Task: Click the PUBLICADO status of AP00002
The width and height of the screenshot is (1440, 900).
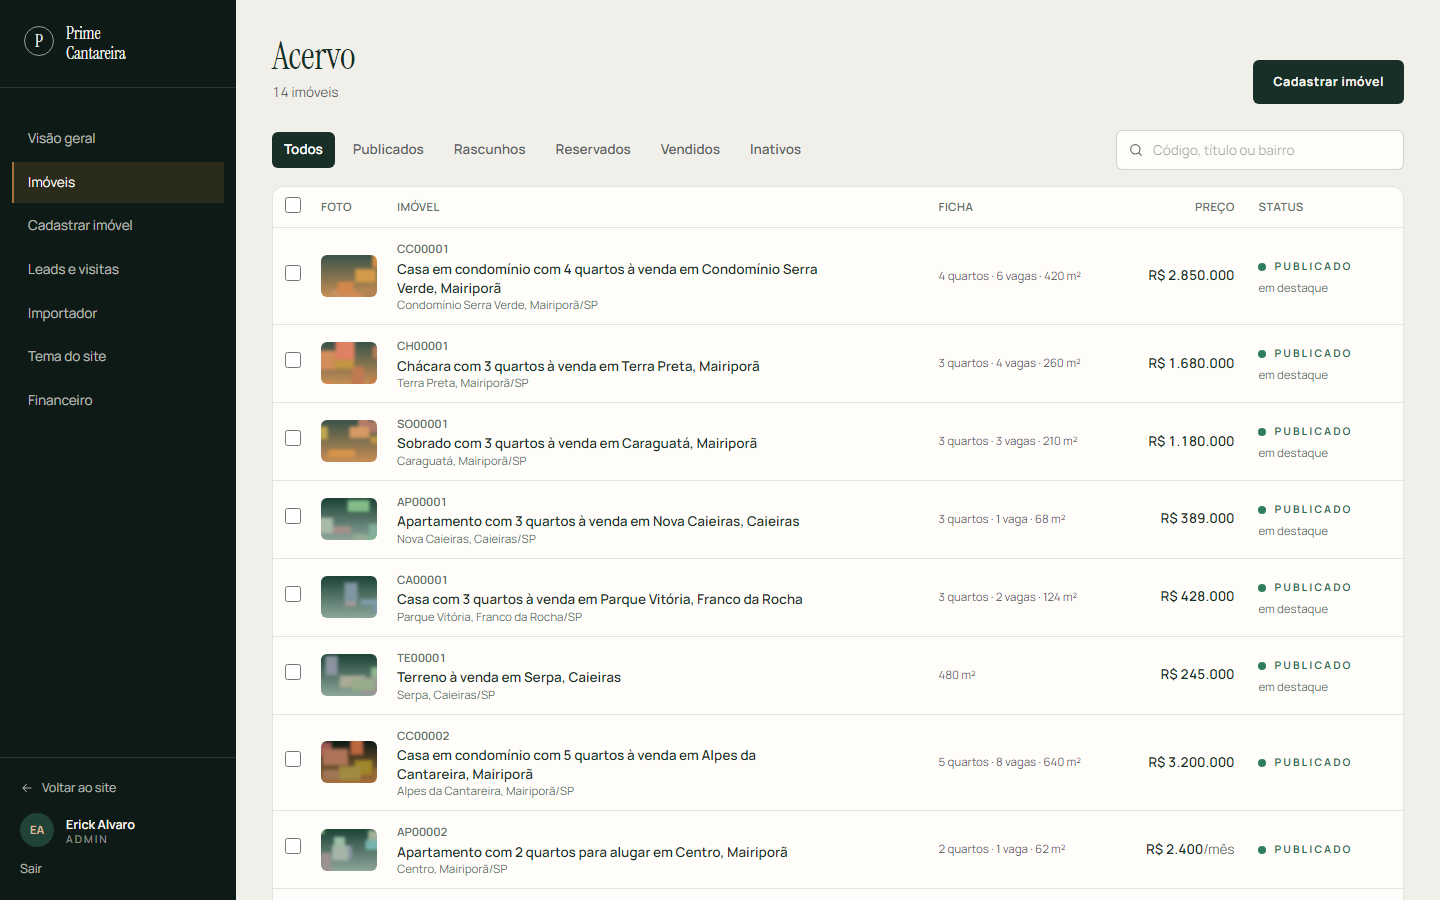Action: point(1305,849)
